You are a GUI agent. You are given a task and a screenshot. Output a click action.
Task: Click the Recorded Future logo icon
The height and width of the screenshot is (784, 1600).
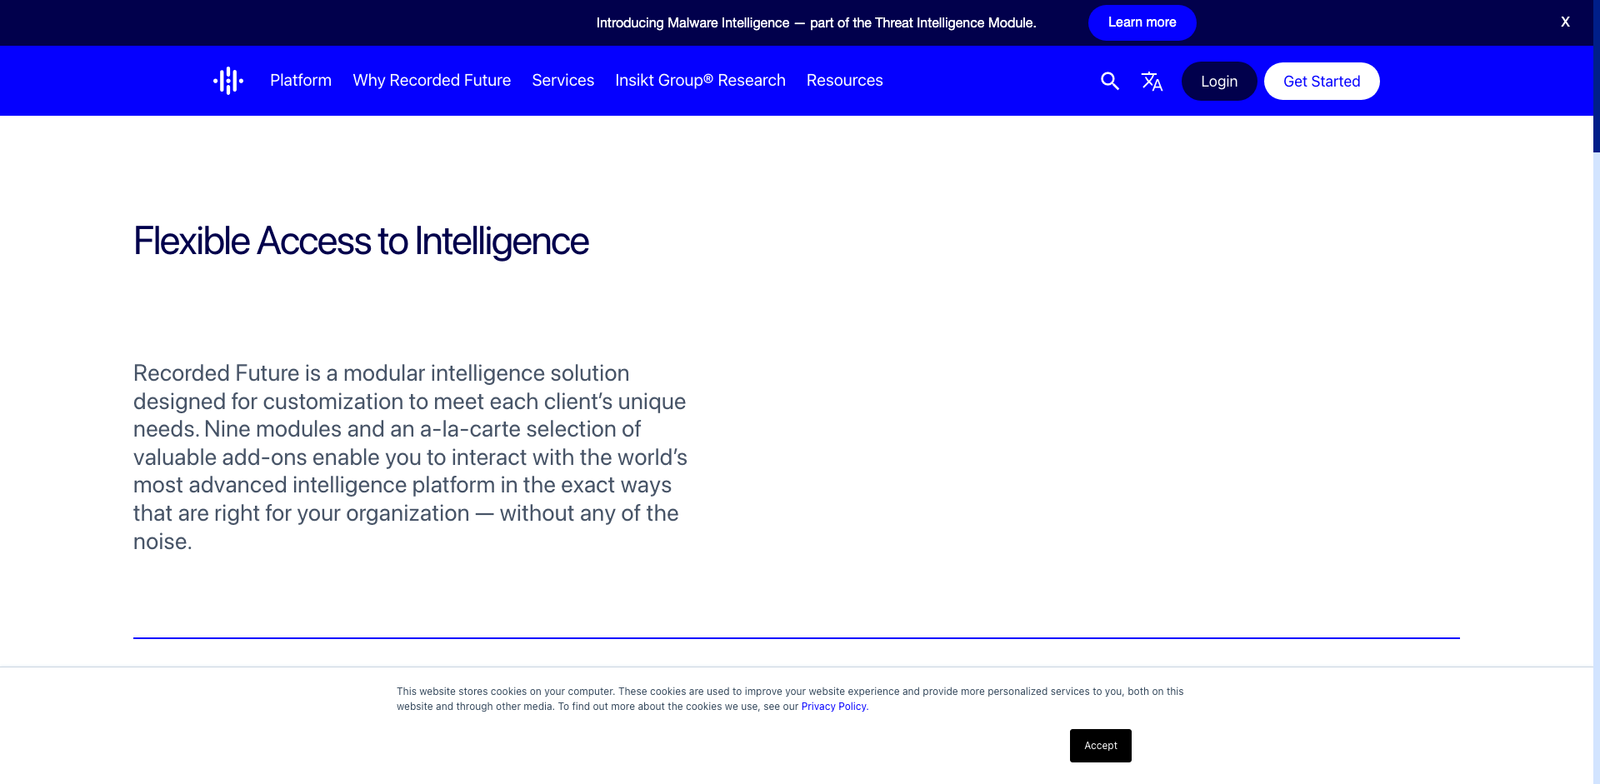(228, 80)
